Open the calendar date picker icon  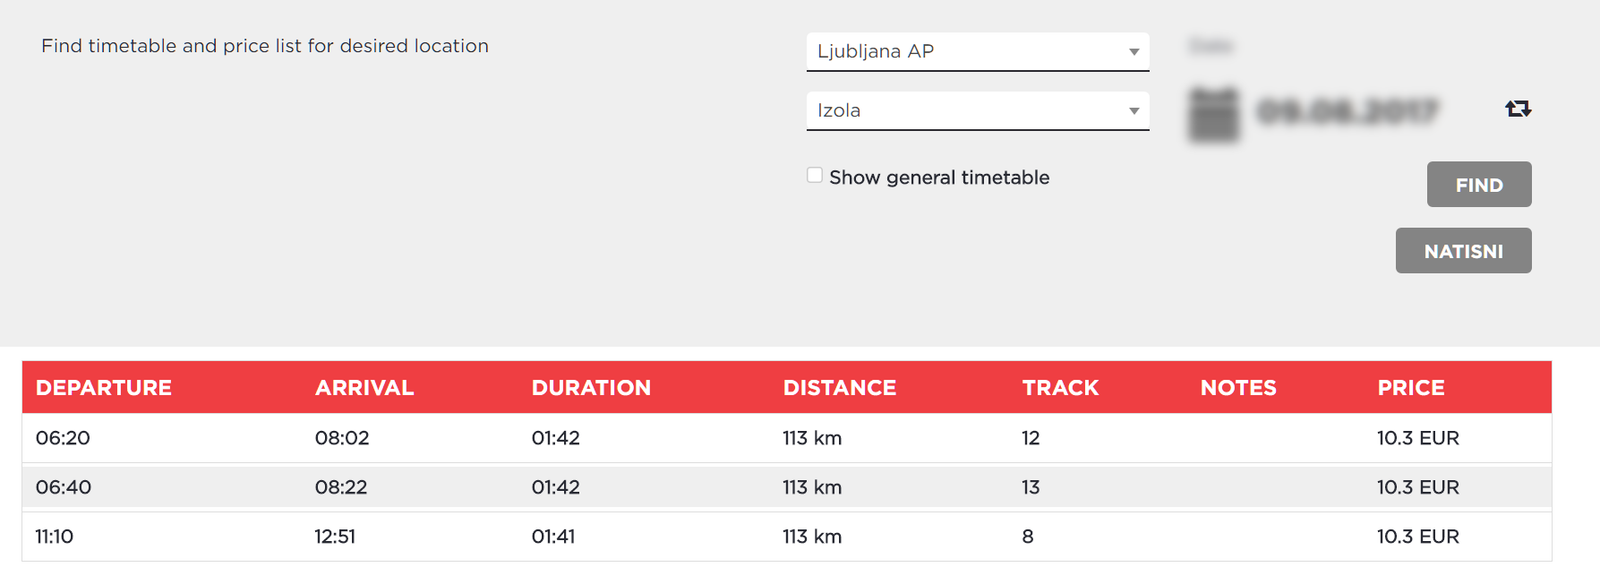pyautogui.click(x=1214, y=112)
